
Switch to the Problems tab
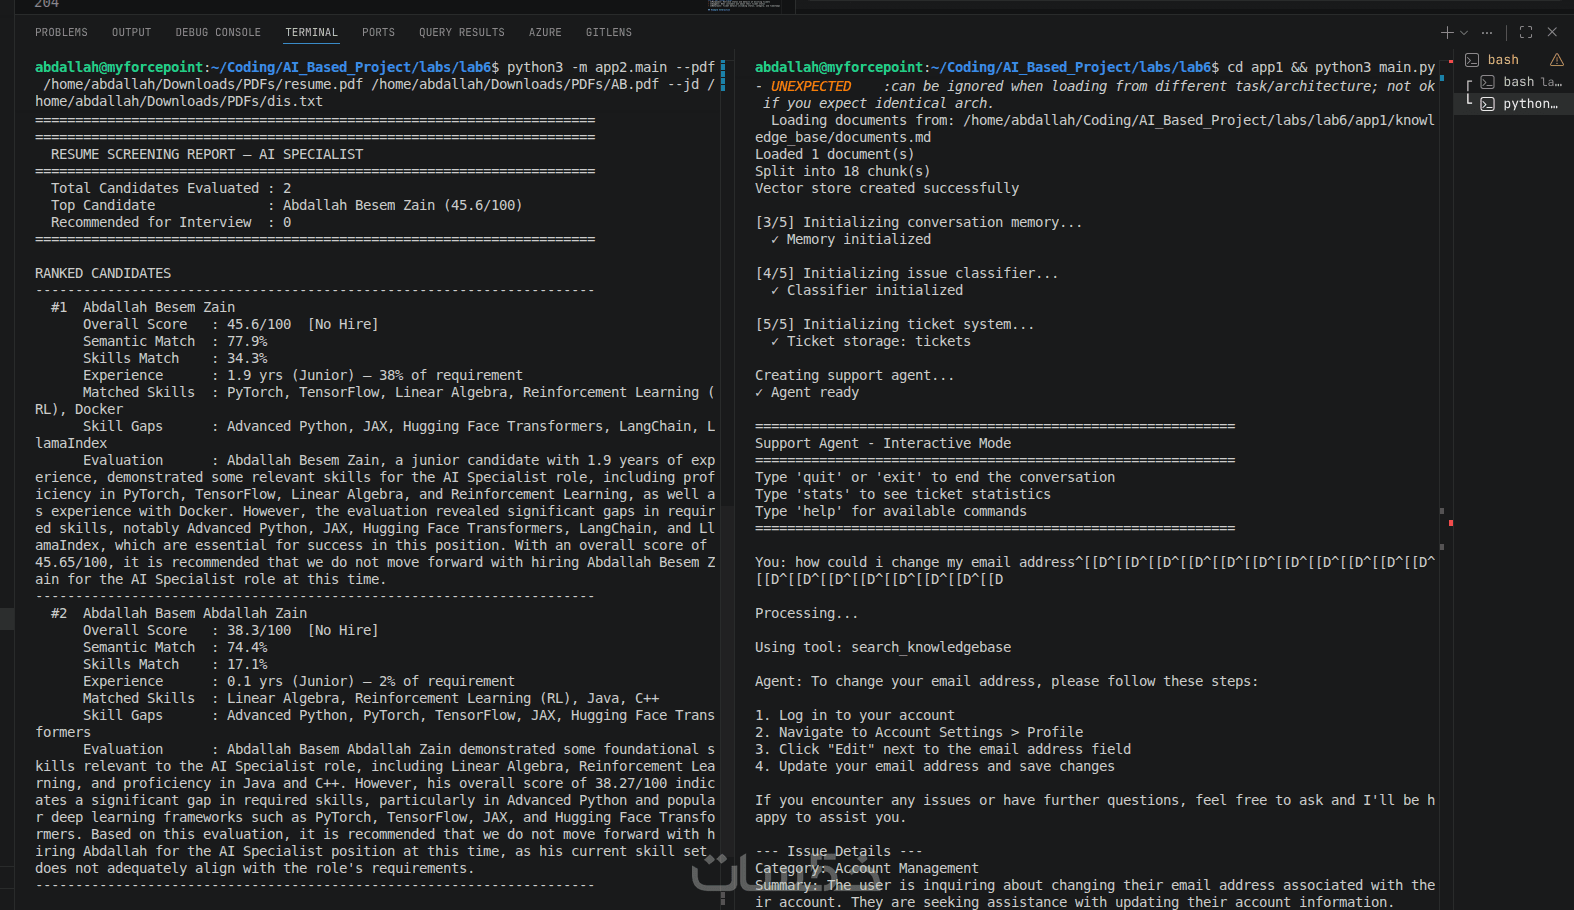tap(61, 33)
